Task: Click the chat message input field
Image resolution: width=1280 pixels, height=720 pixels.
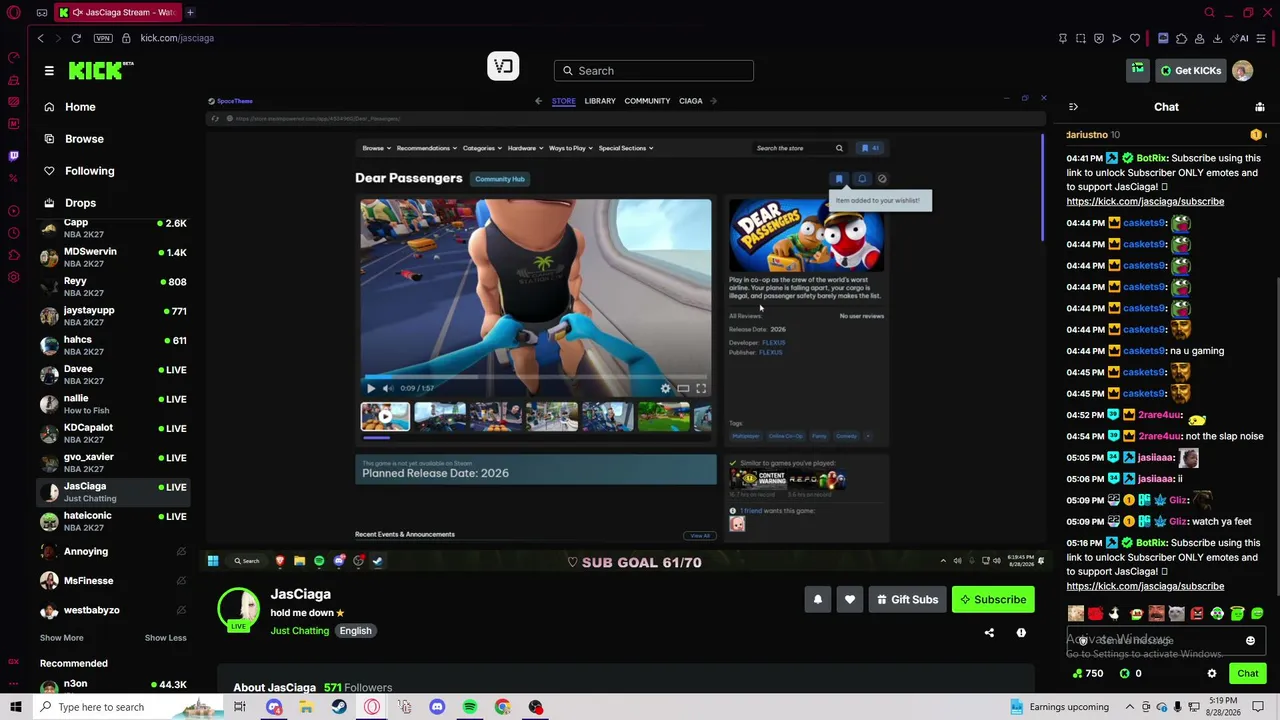Action: pos(1166,641)
